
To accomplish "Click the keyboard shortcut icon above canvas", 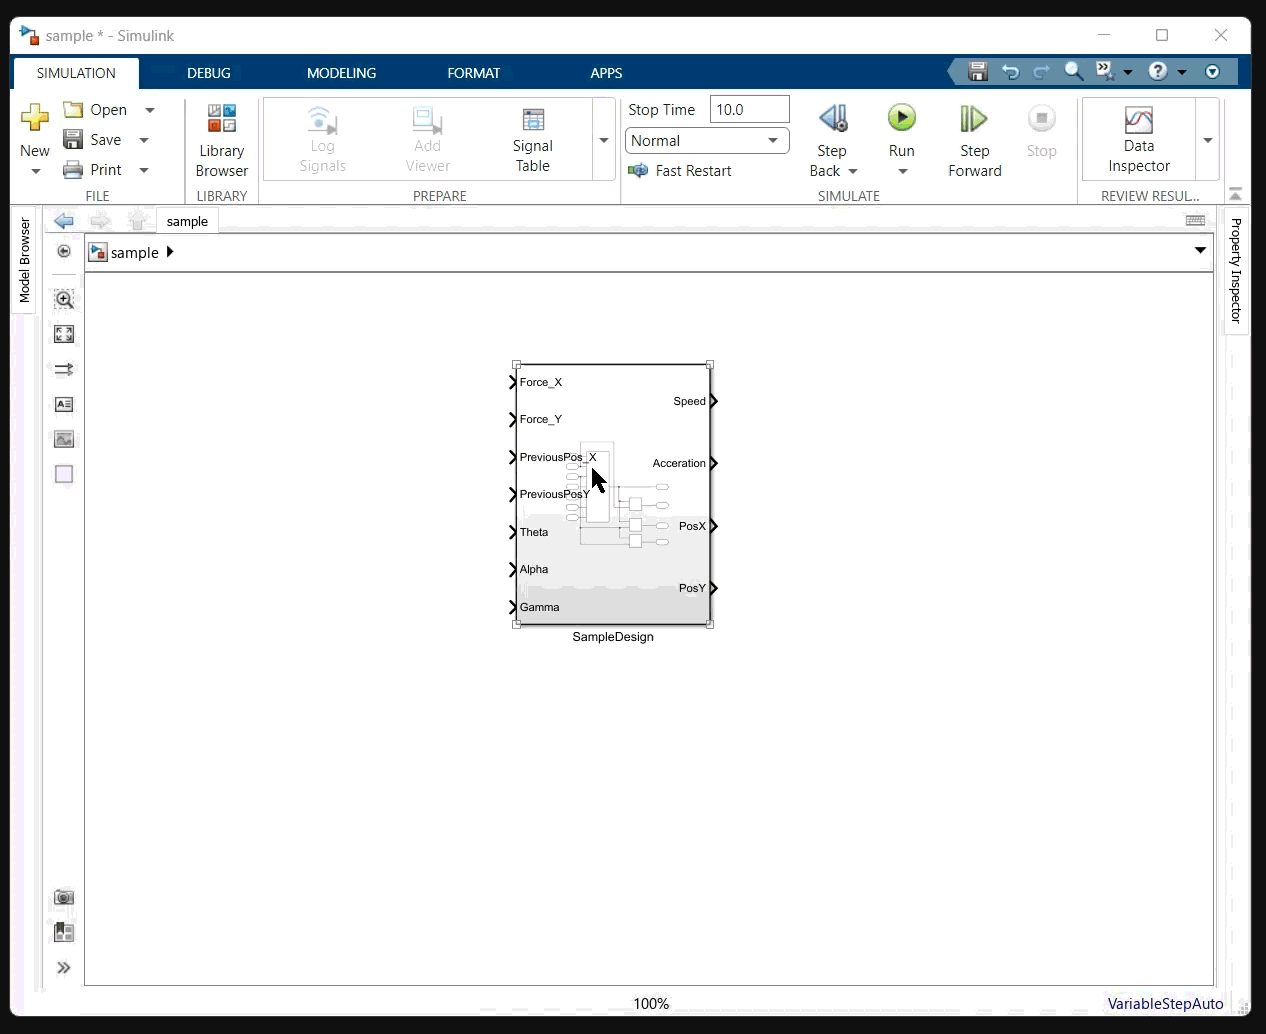I will click(1195, 220).
